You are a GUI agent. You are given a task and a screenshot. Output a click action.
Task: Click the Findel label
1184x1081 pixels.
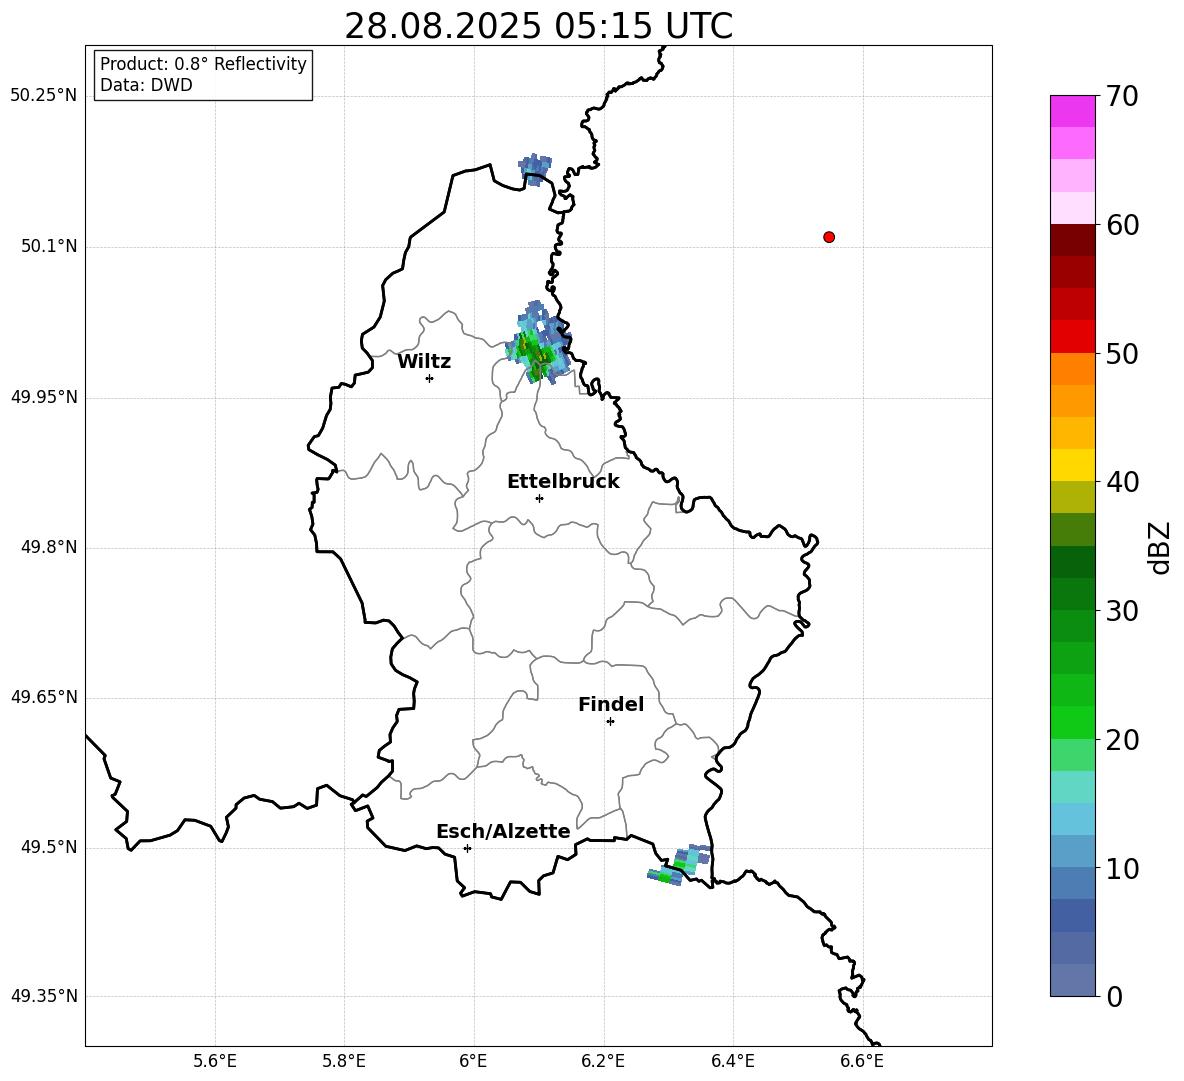pos(611,705)
